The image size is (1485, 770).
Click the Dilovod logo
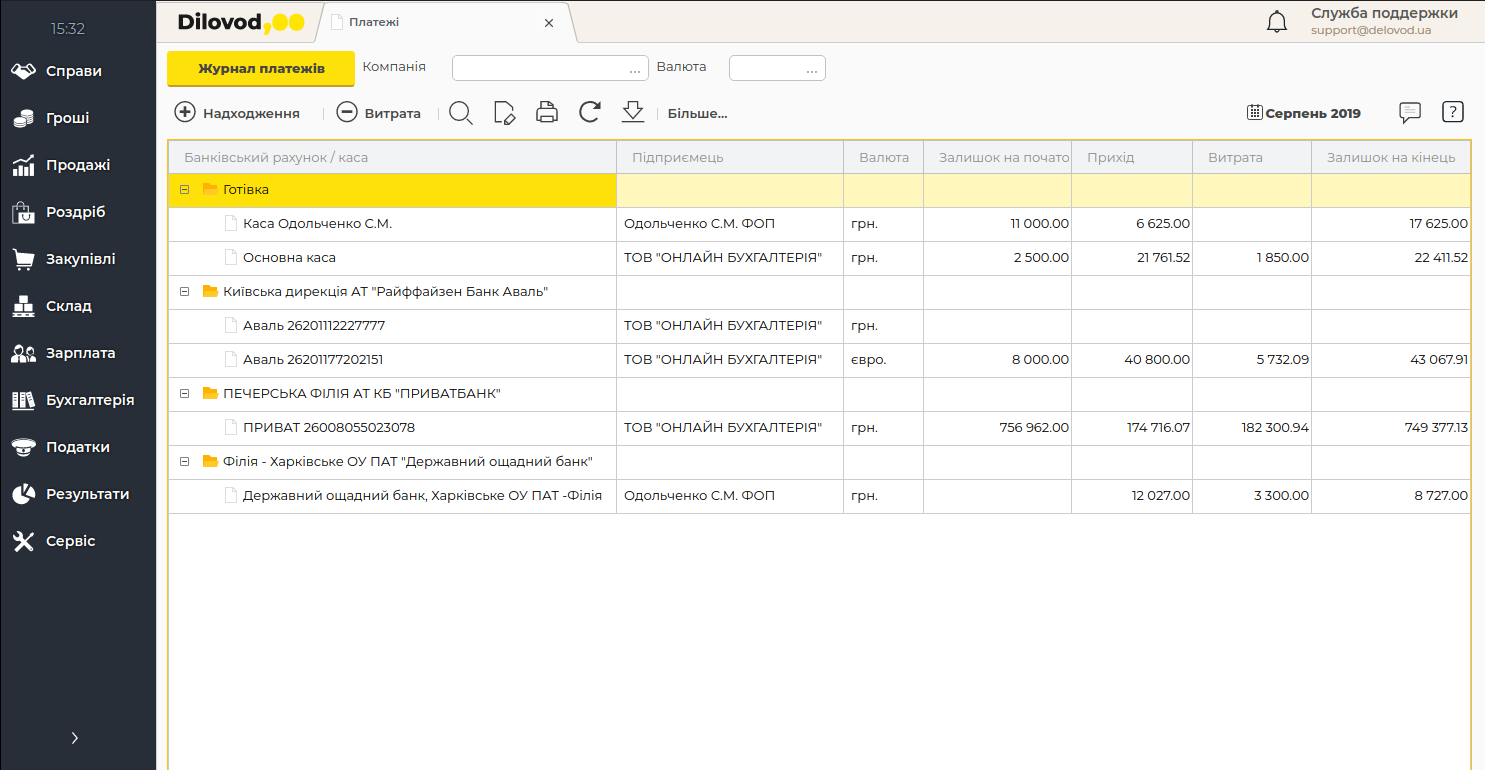point(241,22)
